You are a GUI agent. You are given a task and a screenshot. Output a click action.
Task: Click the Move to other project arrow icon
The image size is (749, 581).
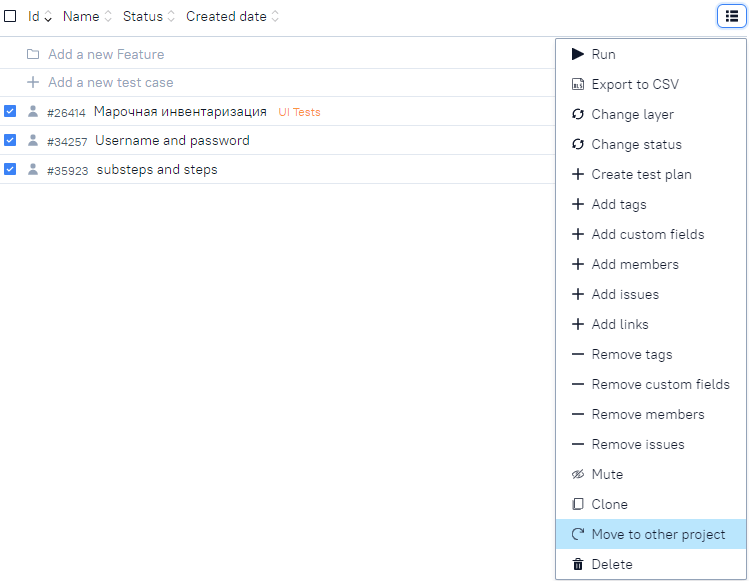tap(577, 535)
